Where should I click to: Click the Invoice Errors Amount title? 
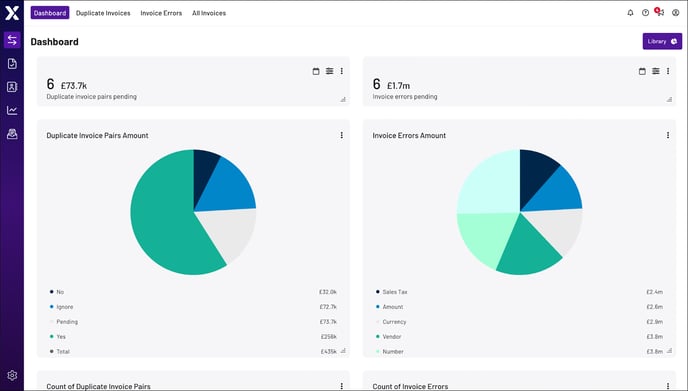[x=409, y=136]
